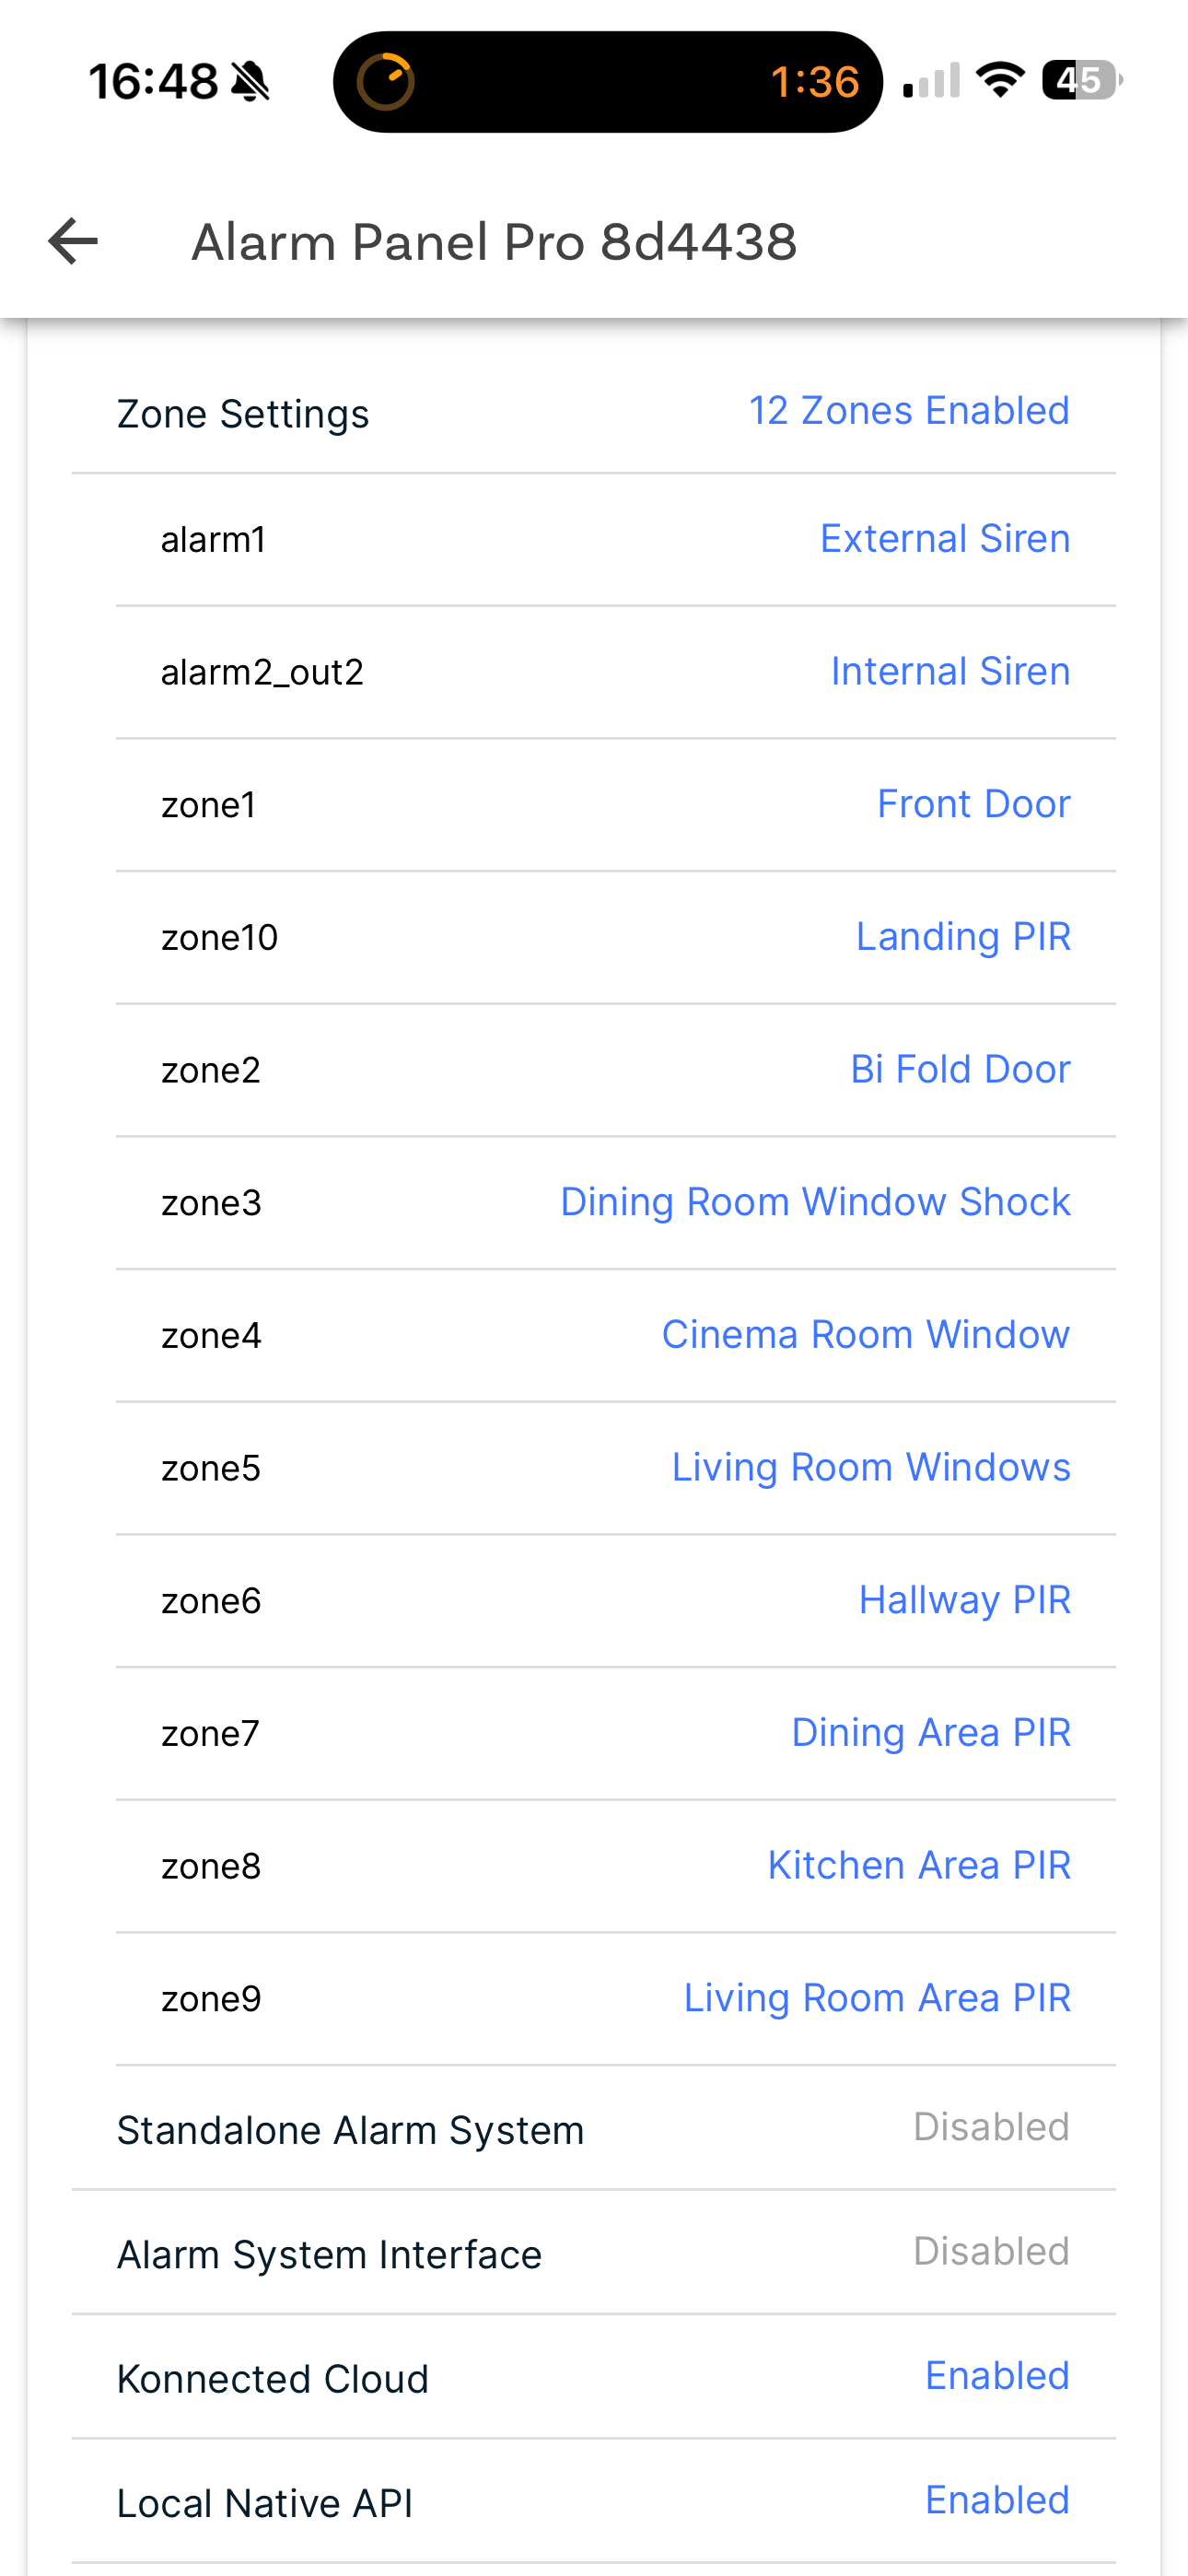
Task: Select the Dining Area PIR zone
Action: [x=930, y=1733]
